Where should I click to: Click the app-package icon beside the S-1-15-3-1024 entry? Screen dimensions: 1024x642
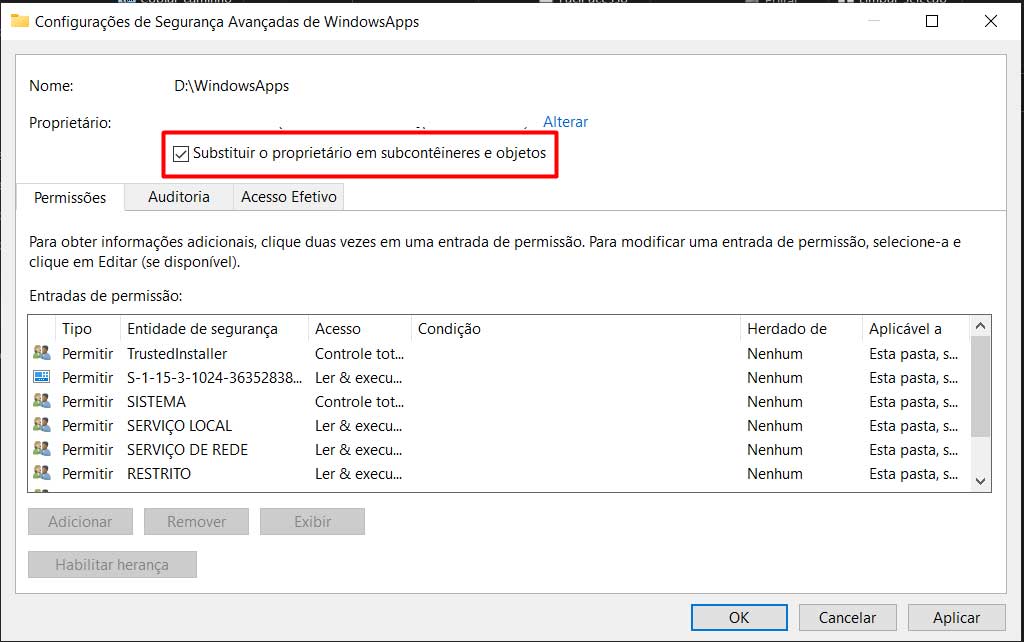[x=42, y=377]
